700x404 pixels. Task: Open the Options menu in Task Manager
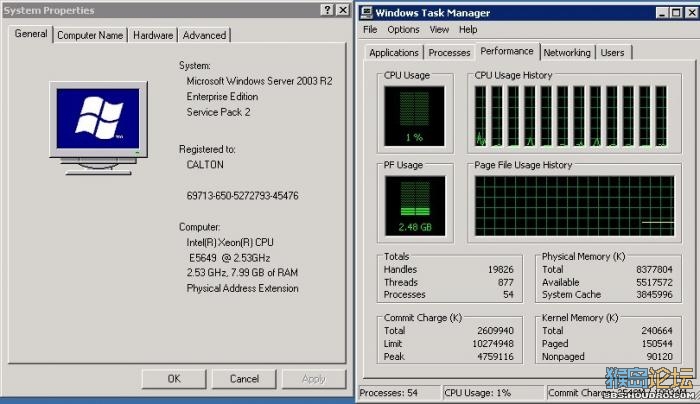pos(403,29)
